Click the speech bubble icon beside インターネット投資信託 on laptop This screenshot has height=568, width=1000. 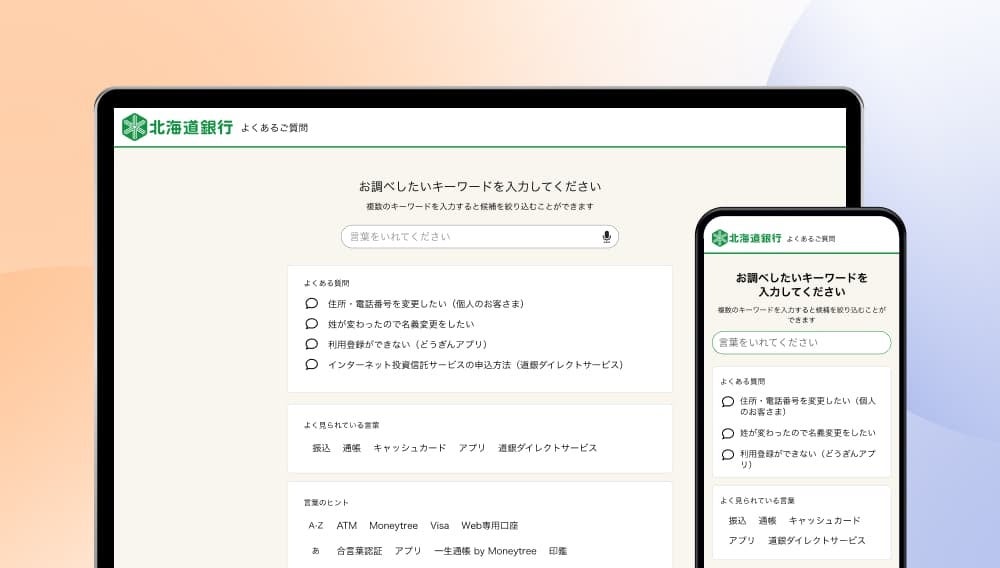point(311,365)
